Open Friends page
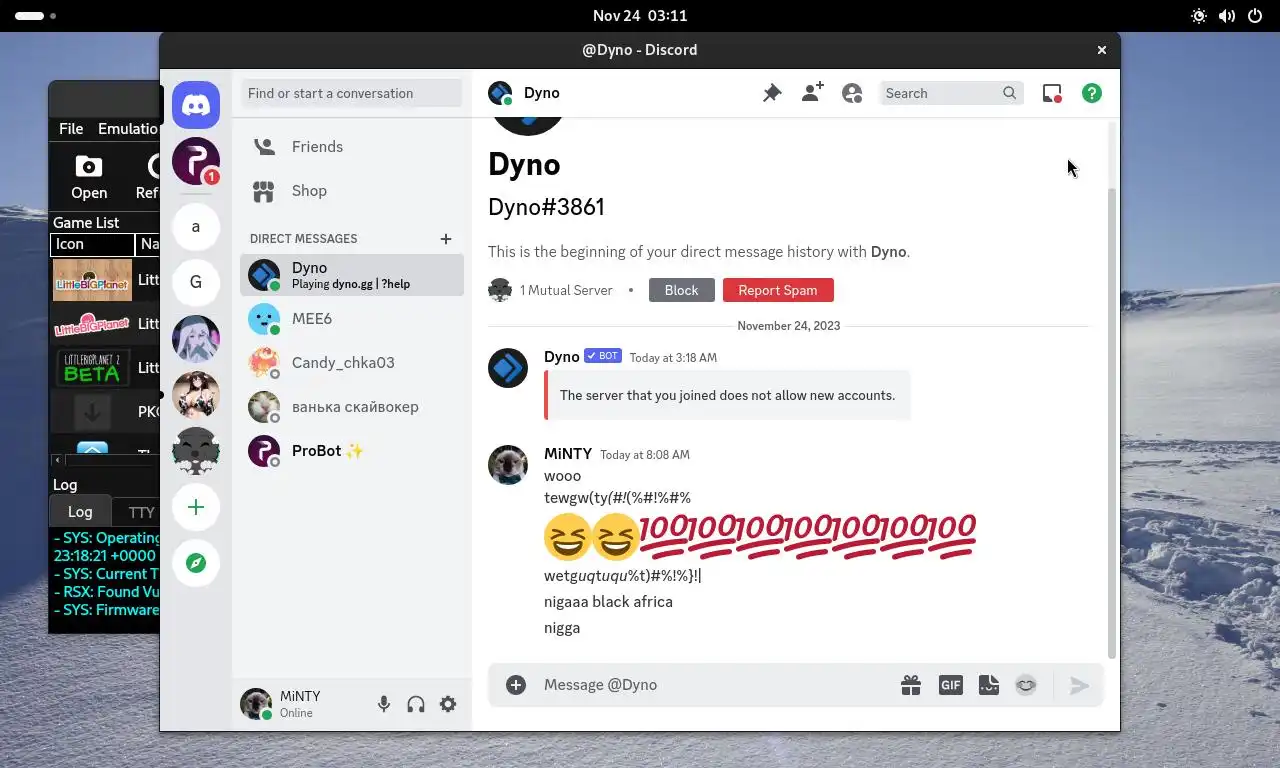This screenshot has height=768, width=1280. pyautogui.click(x=352, y=147)
